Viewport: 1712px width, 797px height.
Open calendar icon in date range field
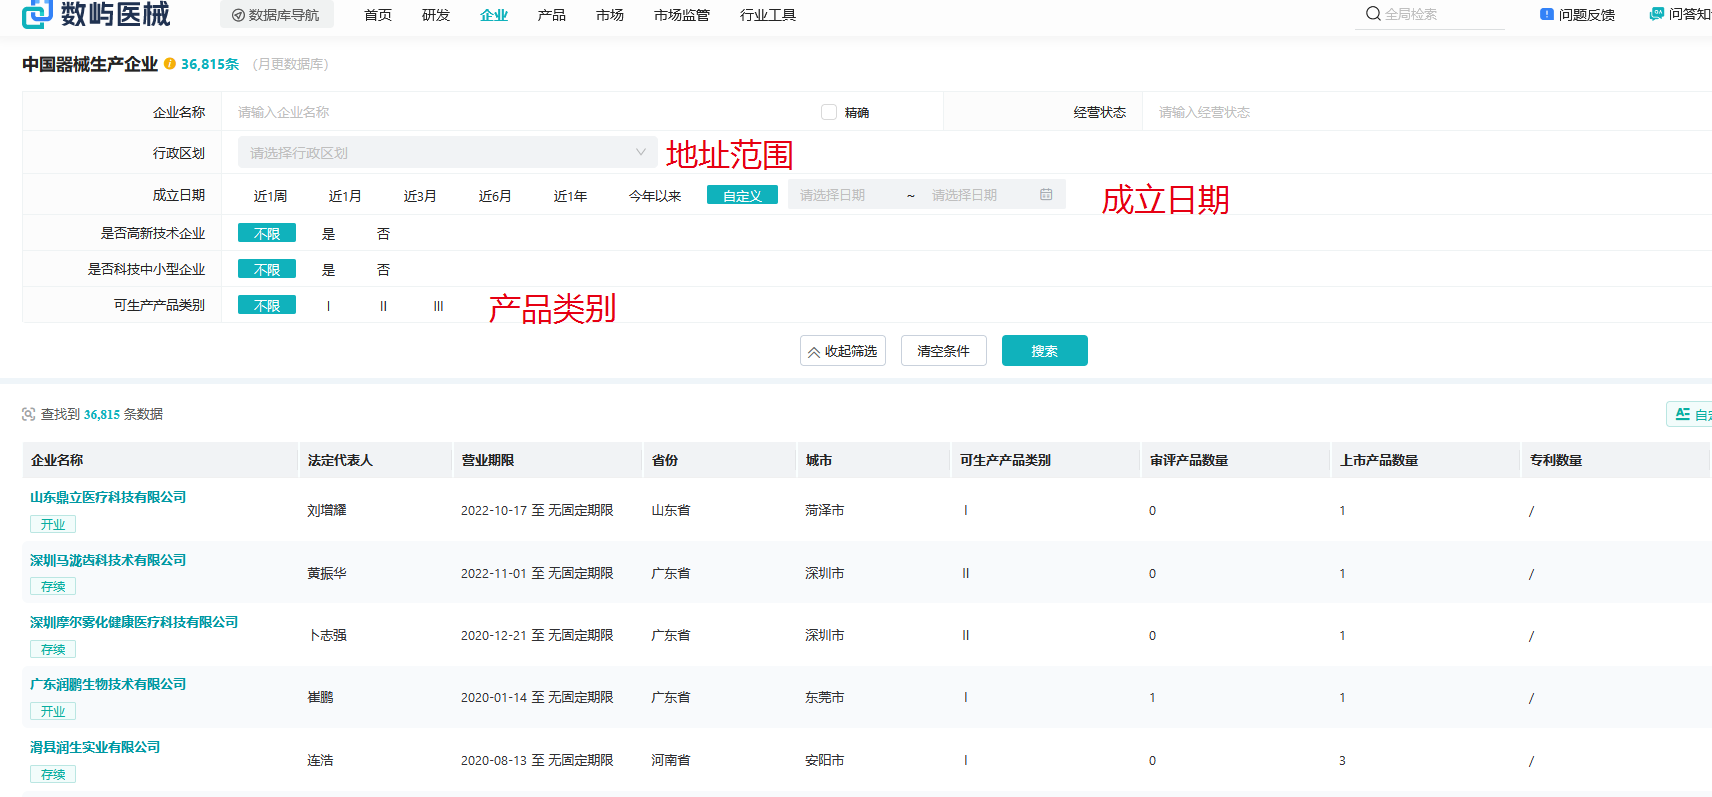coord(1046,195)
